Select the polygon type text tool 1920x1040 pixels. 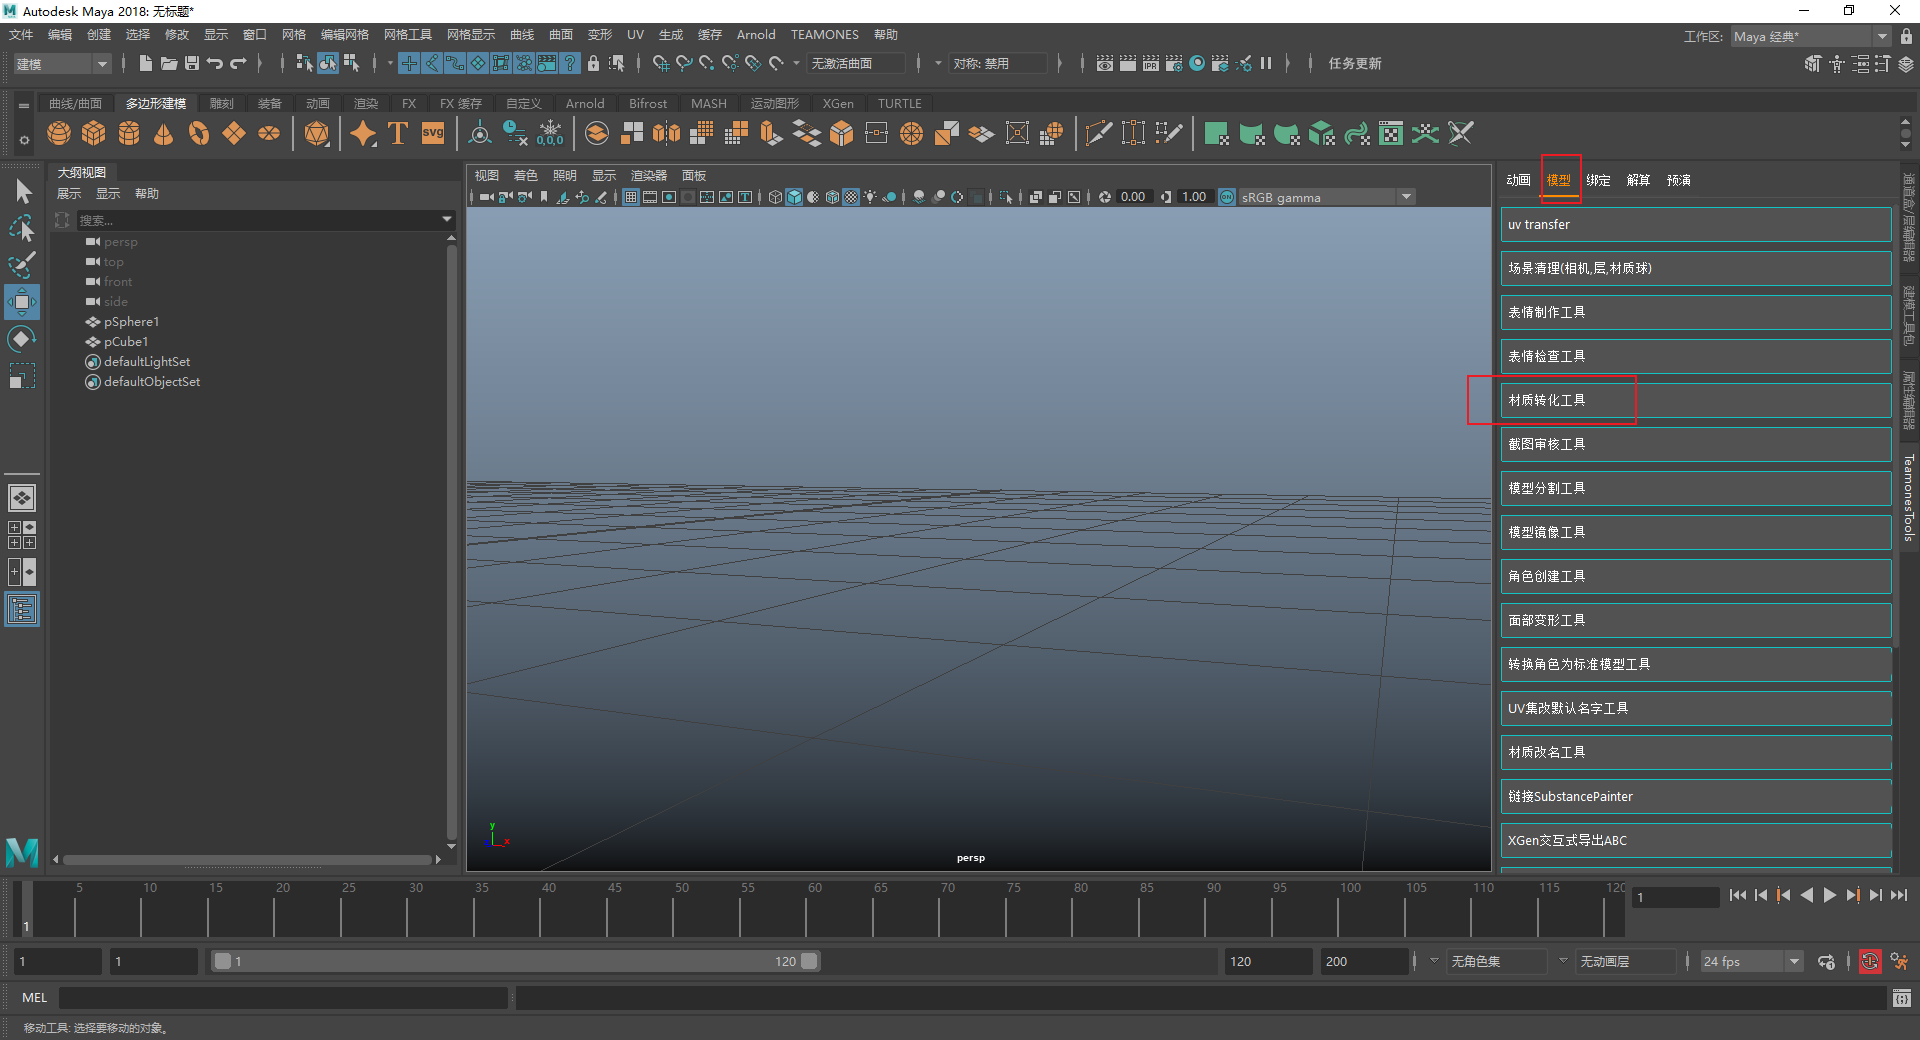coord(398,133)
